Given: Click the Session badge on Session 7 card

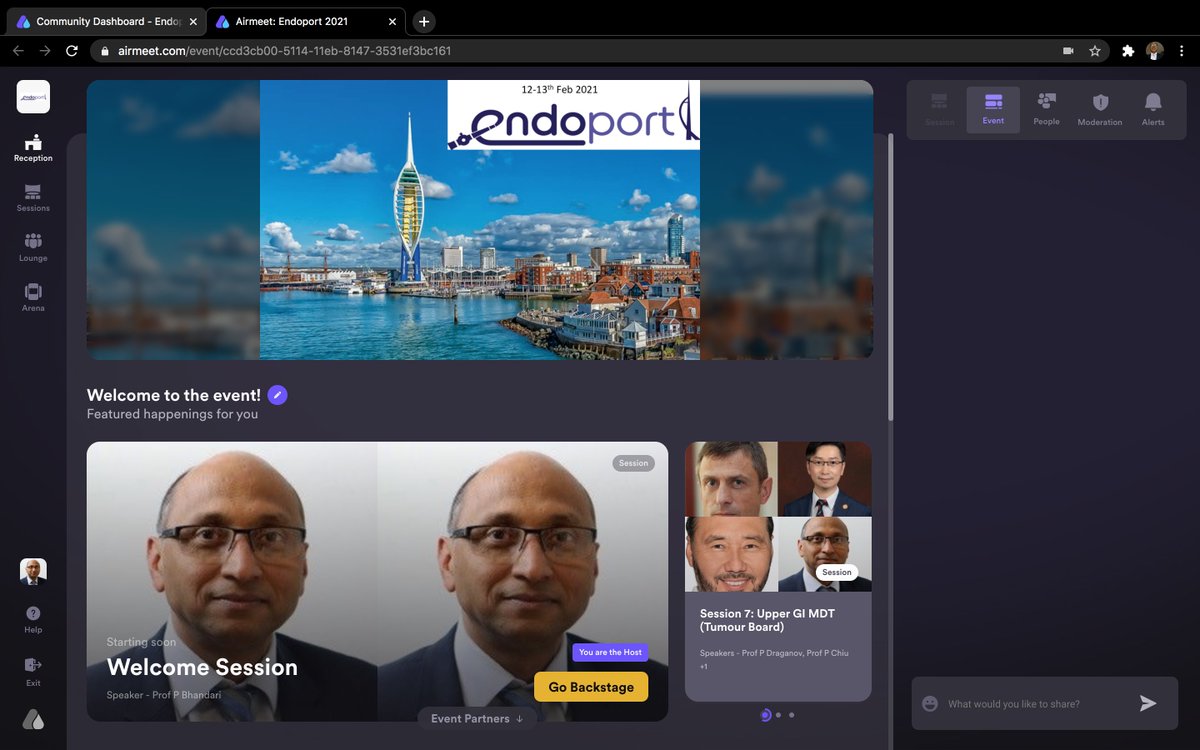Looking at the screenshot, I should [837, 572].
